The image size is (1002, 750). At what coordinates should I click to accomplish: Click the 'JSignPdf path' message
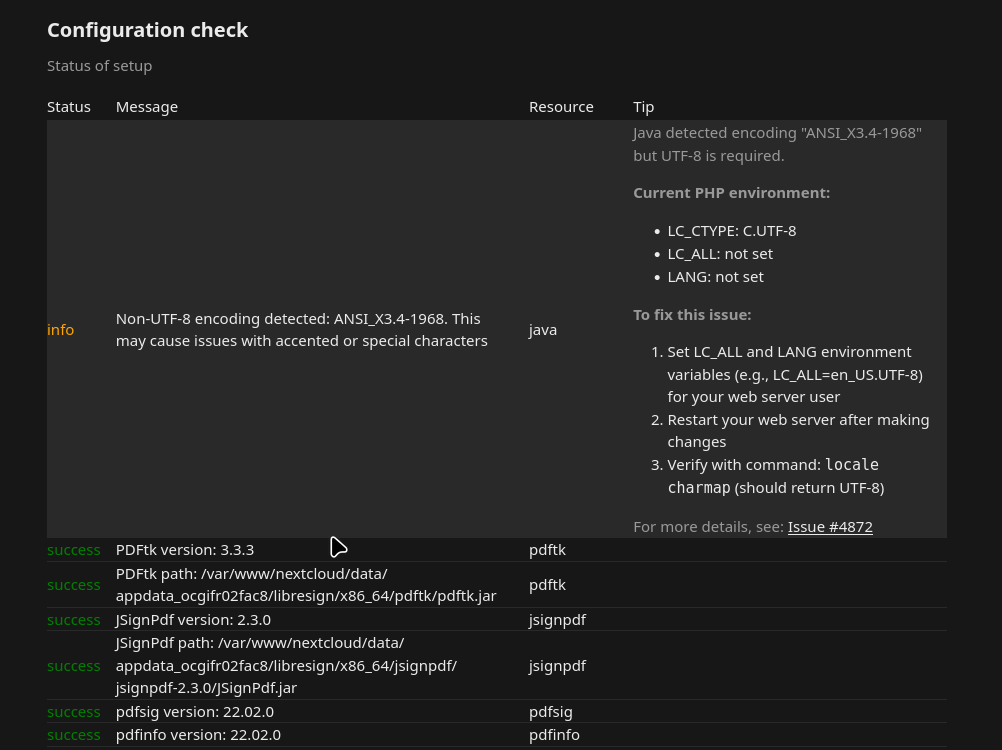coord(286,666)
